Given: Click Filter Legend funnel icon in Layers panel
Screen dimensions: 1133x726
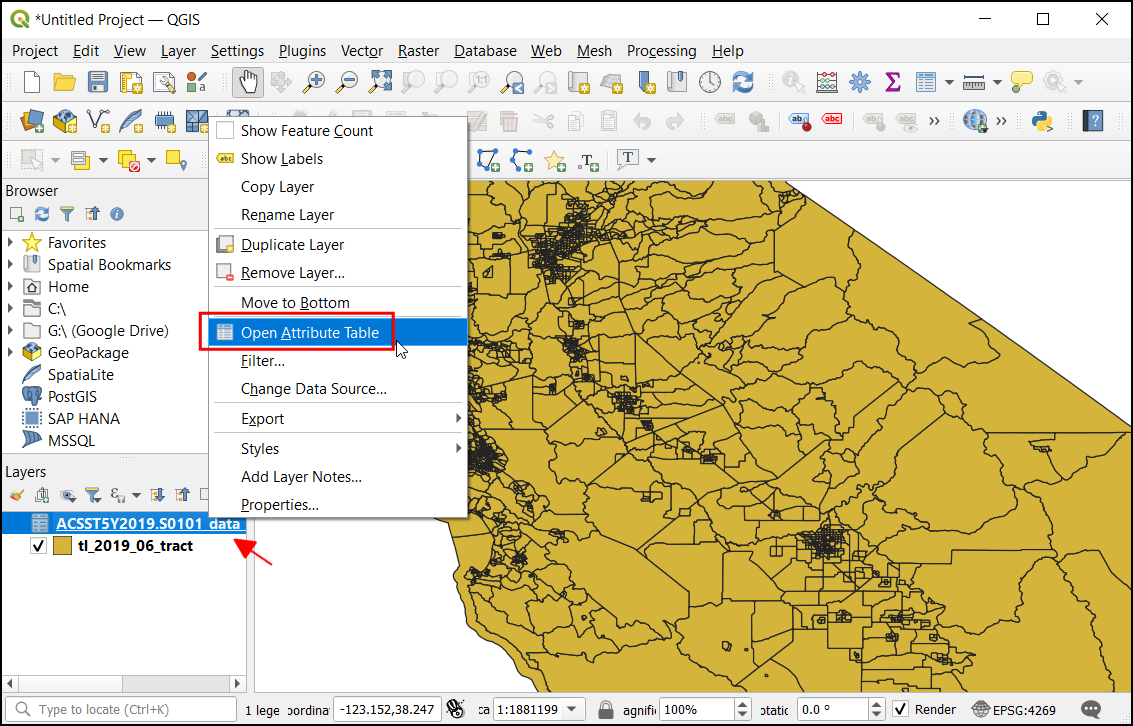Looking at the screenshot, I should [92, 495].
